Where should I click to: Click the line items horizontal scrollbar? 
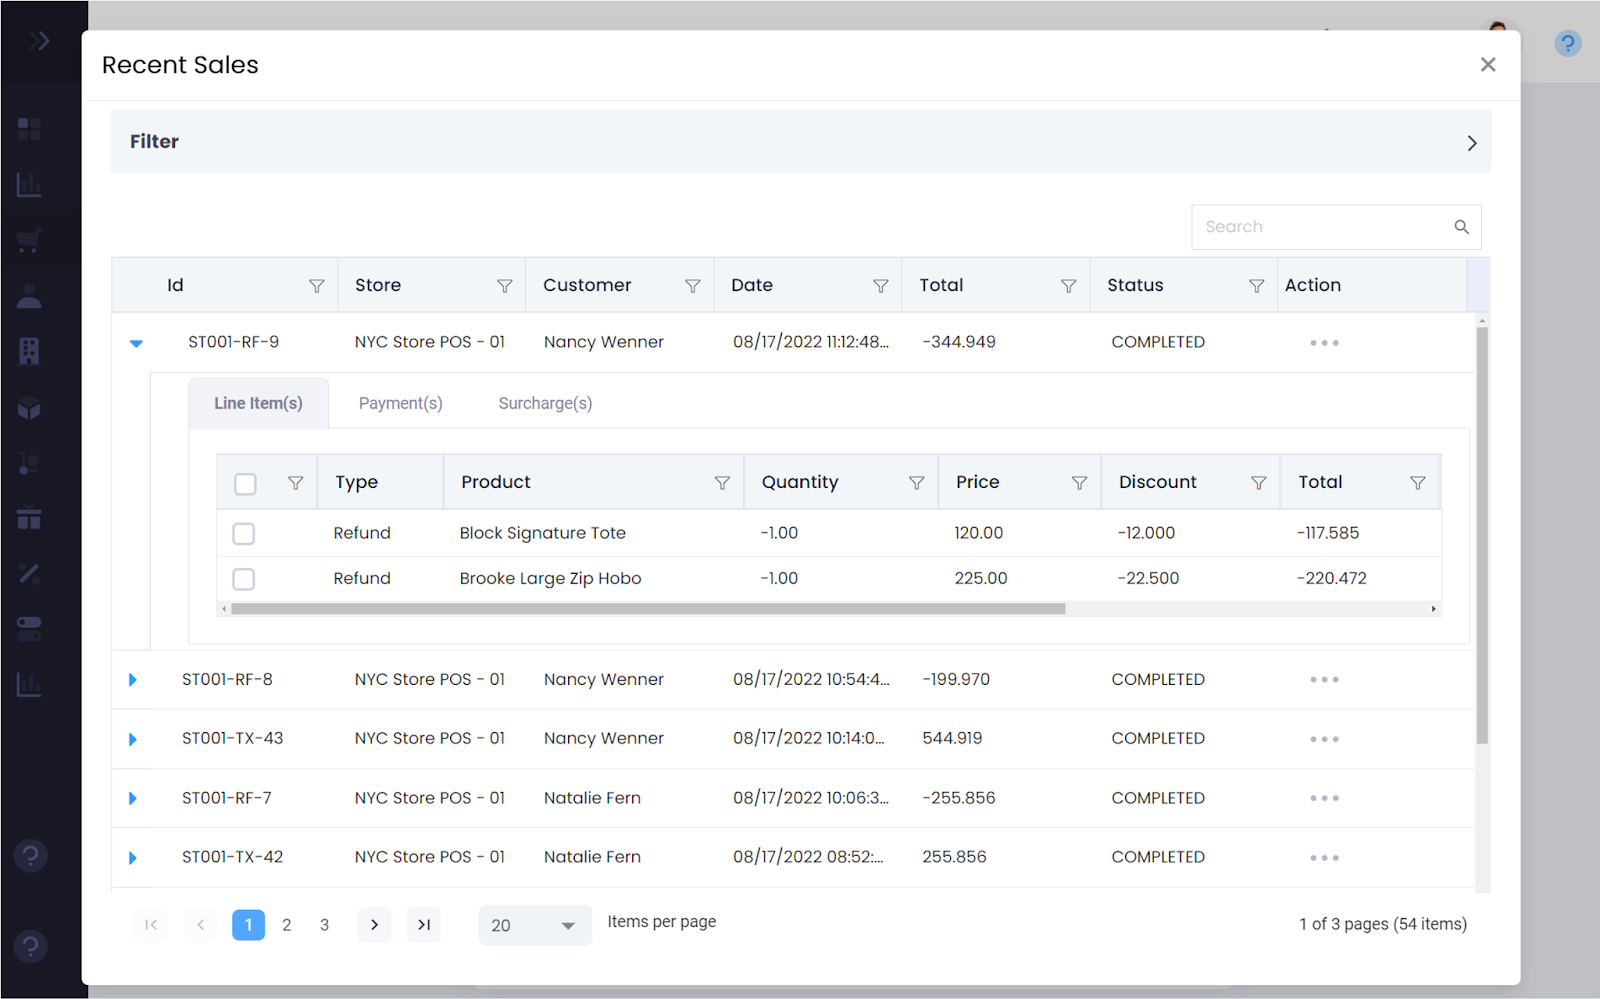648,609
